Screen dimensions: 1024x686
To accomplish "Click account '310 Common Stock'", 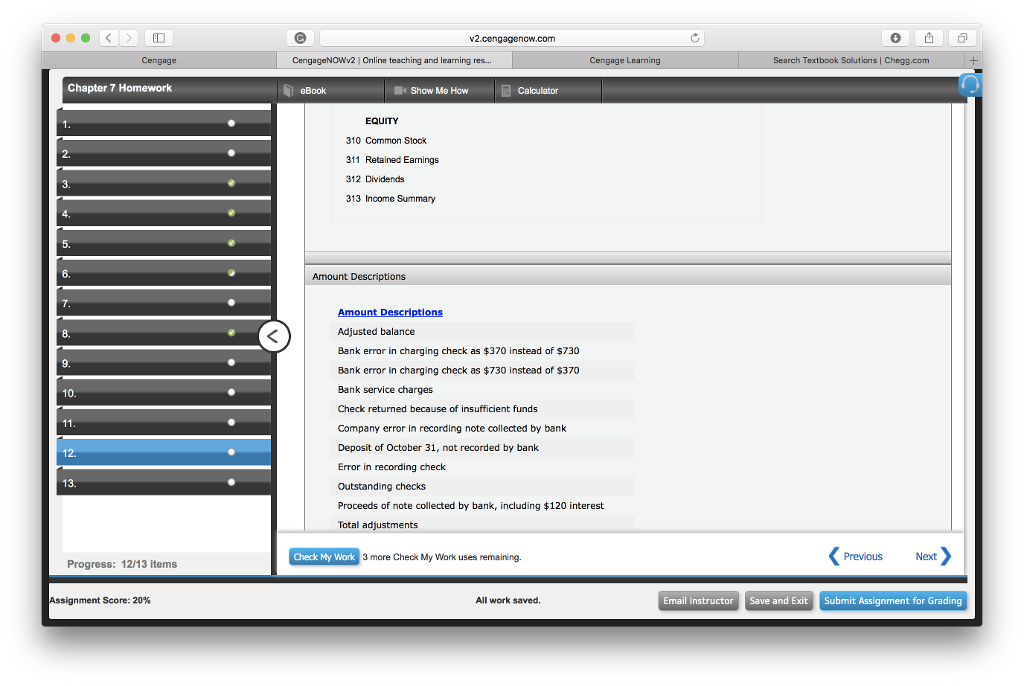I will (386, 140).
